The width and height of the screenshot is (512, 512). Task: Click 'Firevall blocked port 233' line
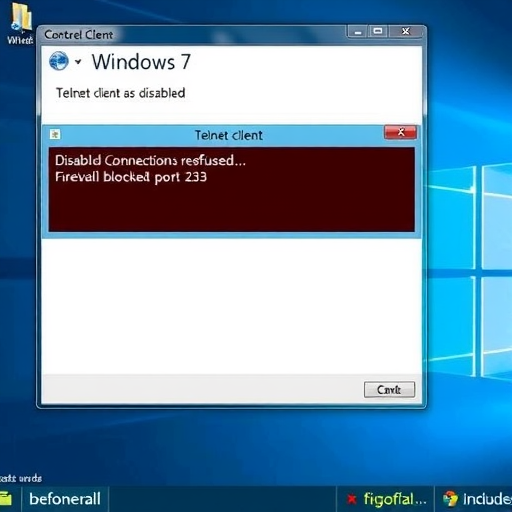coord(131,177)
